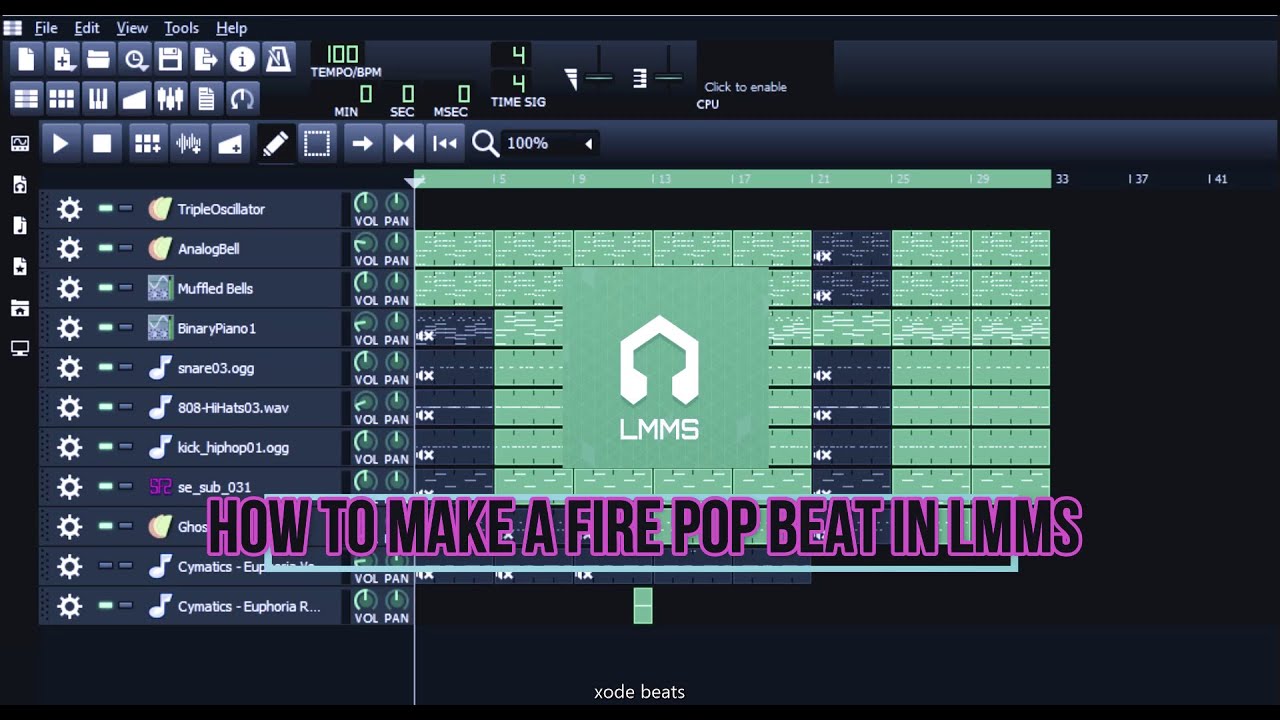This screenshot has height=720, width=1280.
Task: Solo the kick_hiphop01.ogg track
Action: [x=125, y=447]
